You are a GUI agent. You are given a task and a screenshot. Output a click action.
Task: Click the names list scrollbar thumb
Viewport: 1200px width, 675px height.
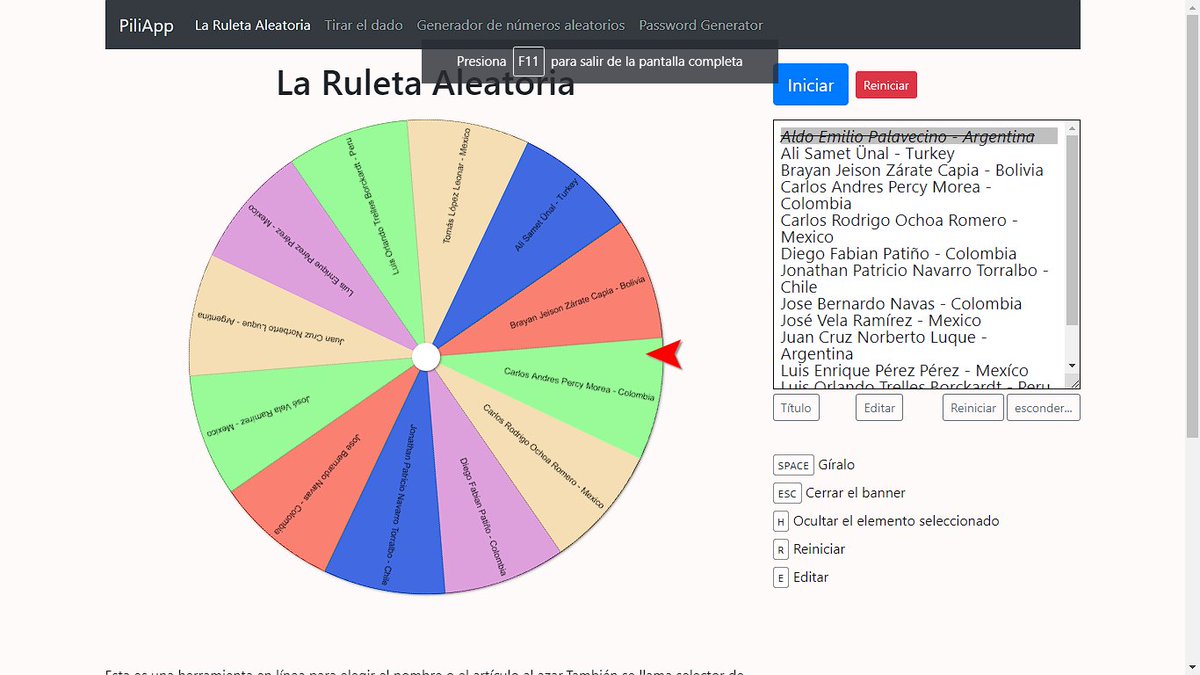(x=1073, y=230)
